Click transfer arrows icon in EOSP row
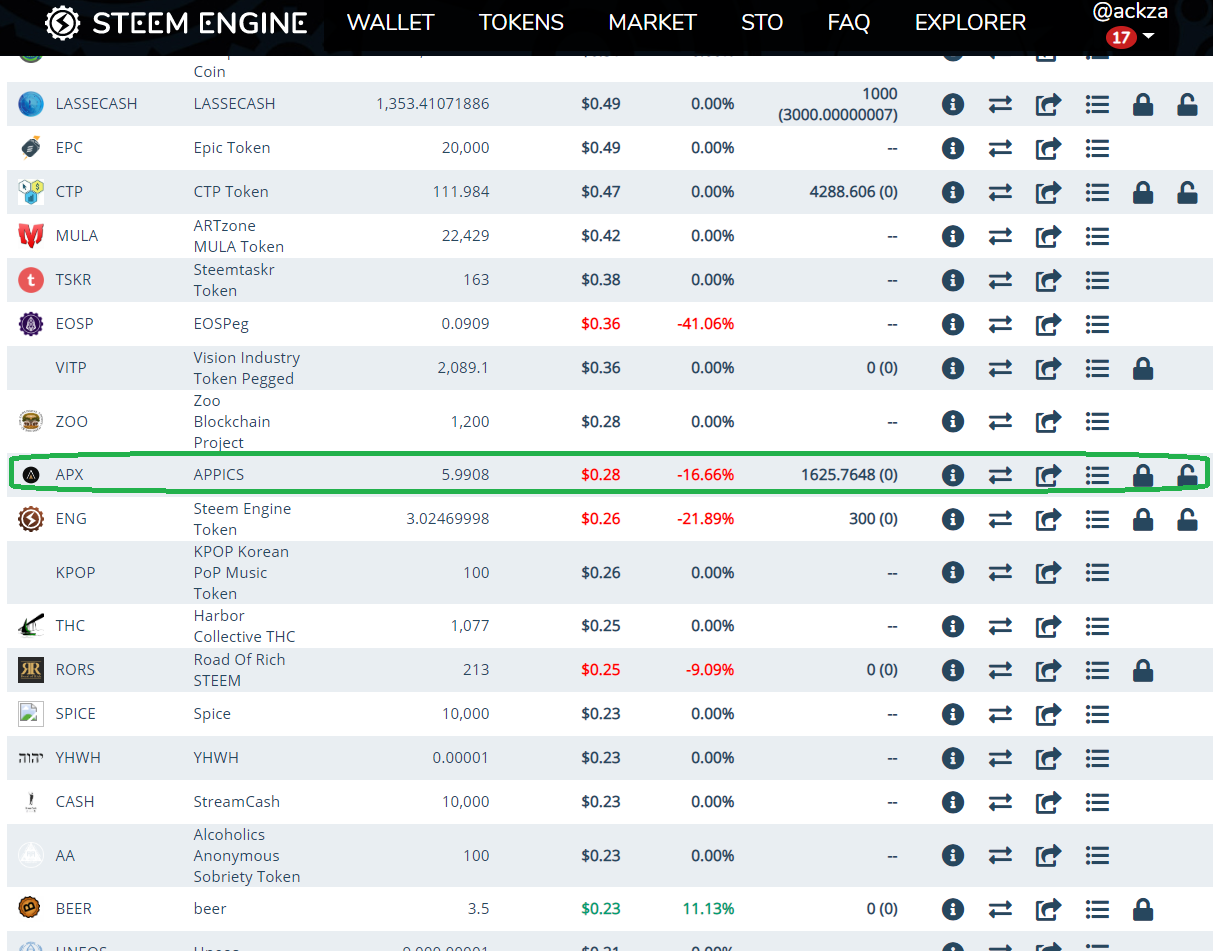The height and width of the screenshot is (951, 1213). 1000,324
